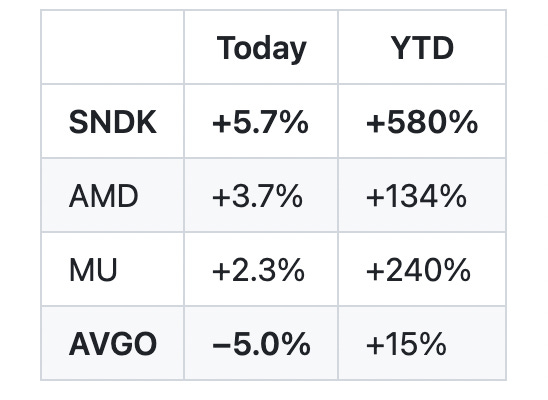Viewport: 548px width, 400px height.
Task: Click SNDK's +5.7% today value
Action: 261,121
